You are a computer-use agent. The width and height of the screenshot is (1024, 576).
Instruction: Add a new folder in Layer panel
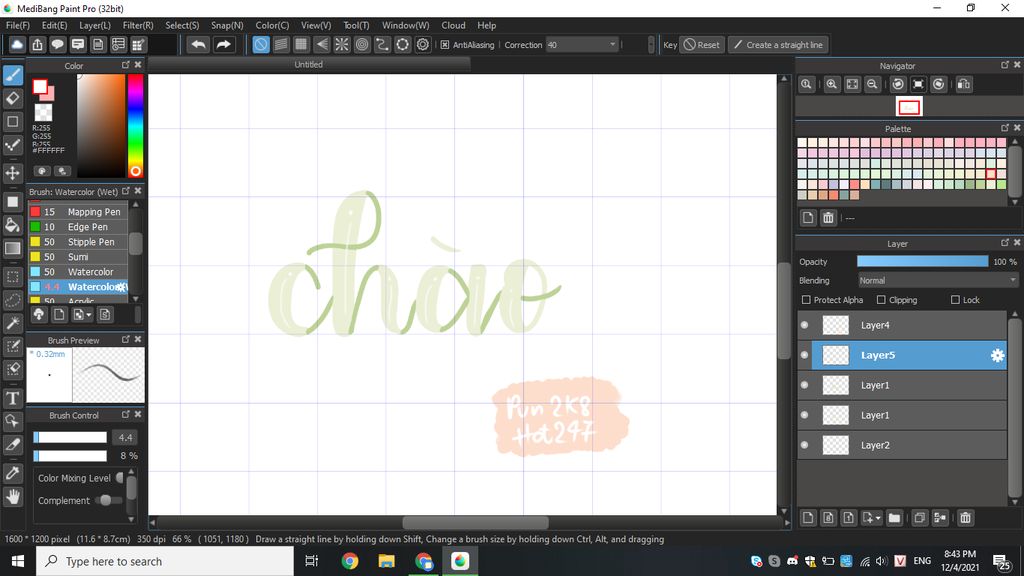click(894, 518)
